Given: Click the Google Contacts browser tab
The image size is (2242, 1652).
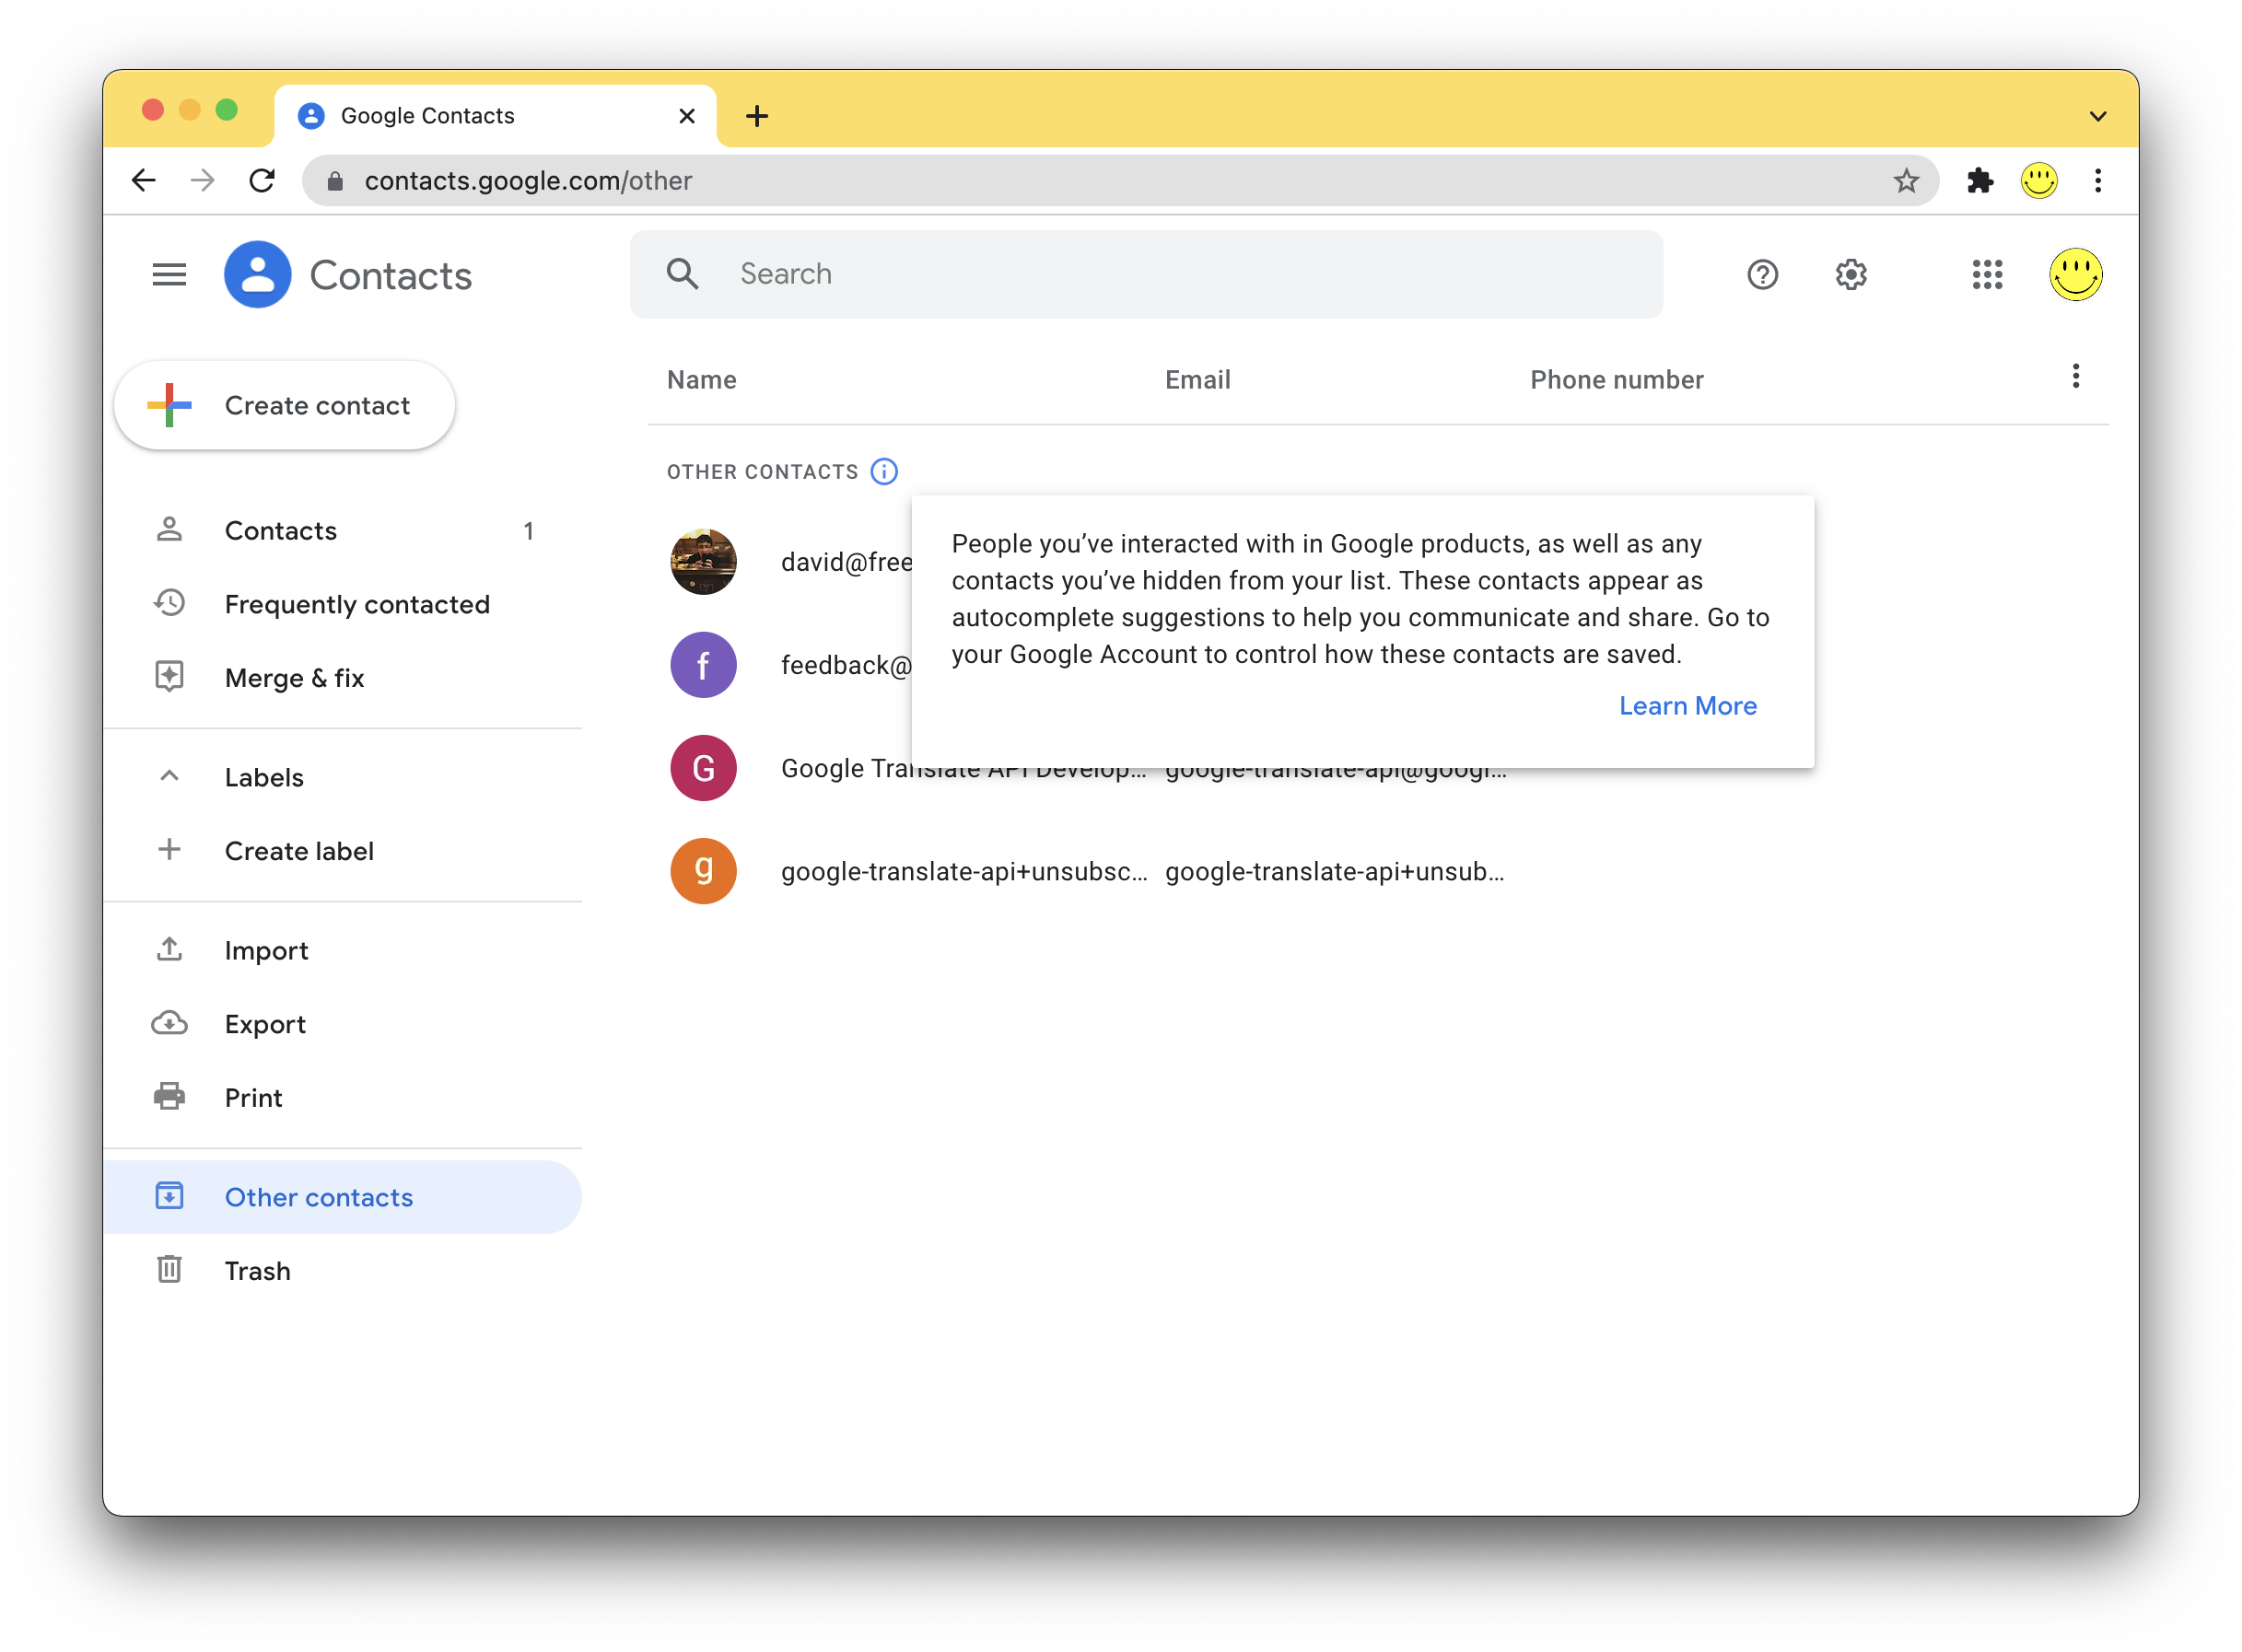Looking at the screenshot, I should point(495,116).
